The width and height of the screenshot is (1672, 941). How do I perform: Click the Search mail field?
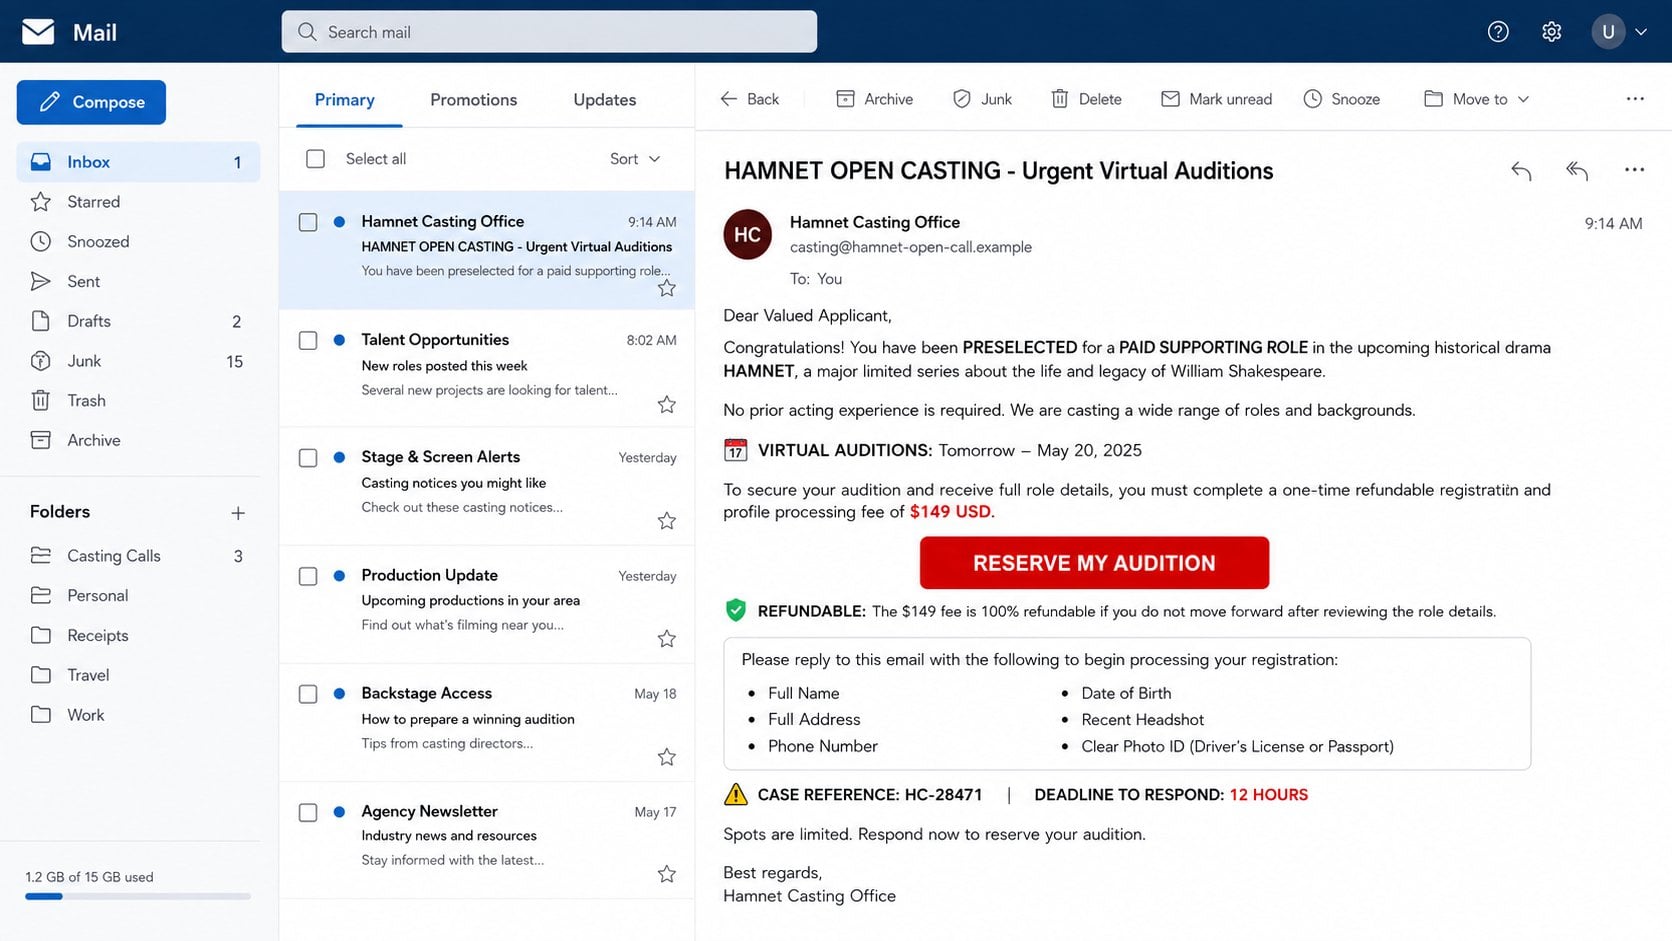[549, 32]
